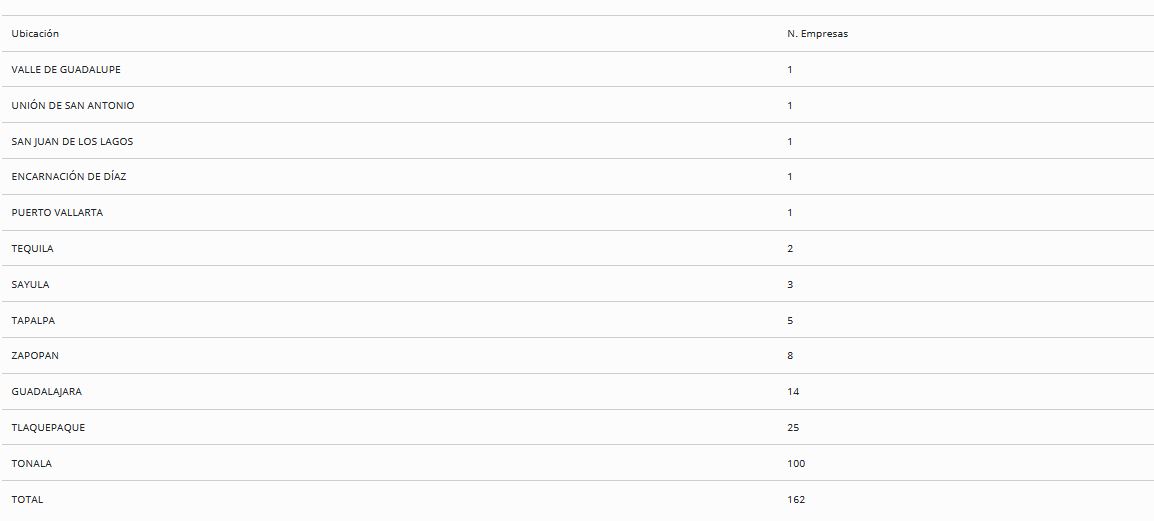Click the TOTAL row label
Screen dimensions: 1154x521
27,499
